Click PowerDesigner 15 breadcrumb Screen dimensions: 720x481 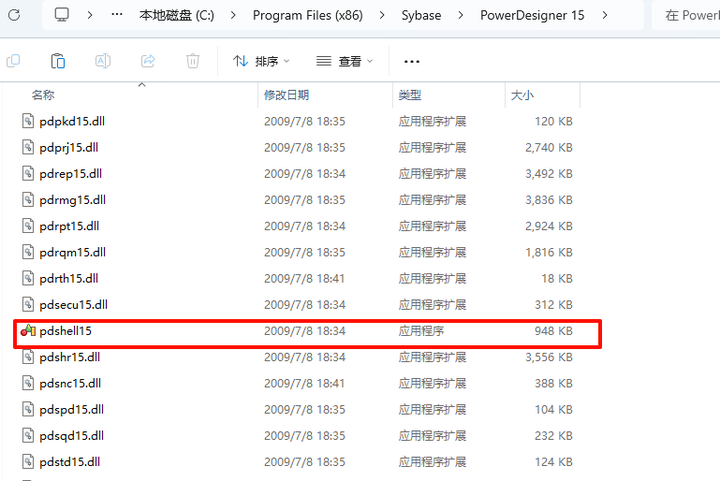532,15
